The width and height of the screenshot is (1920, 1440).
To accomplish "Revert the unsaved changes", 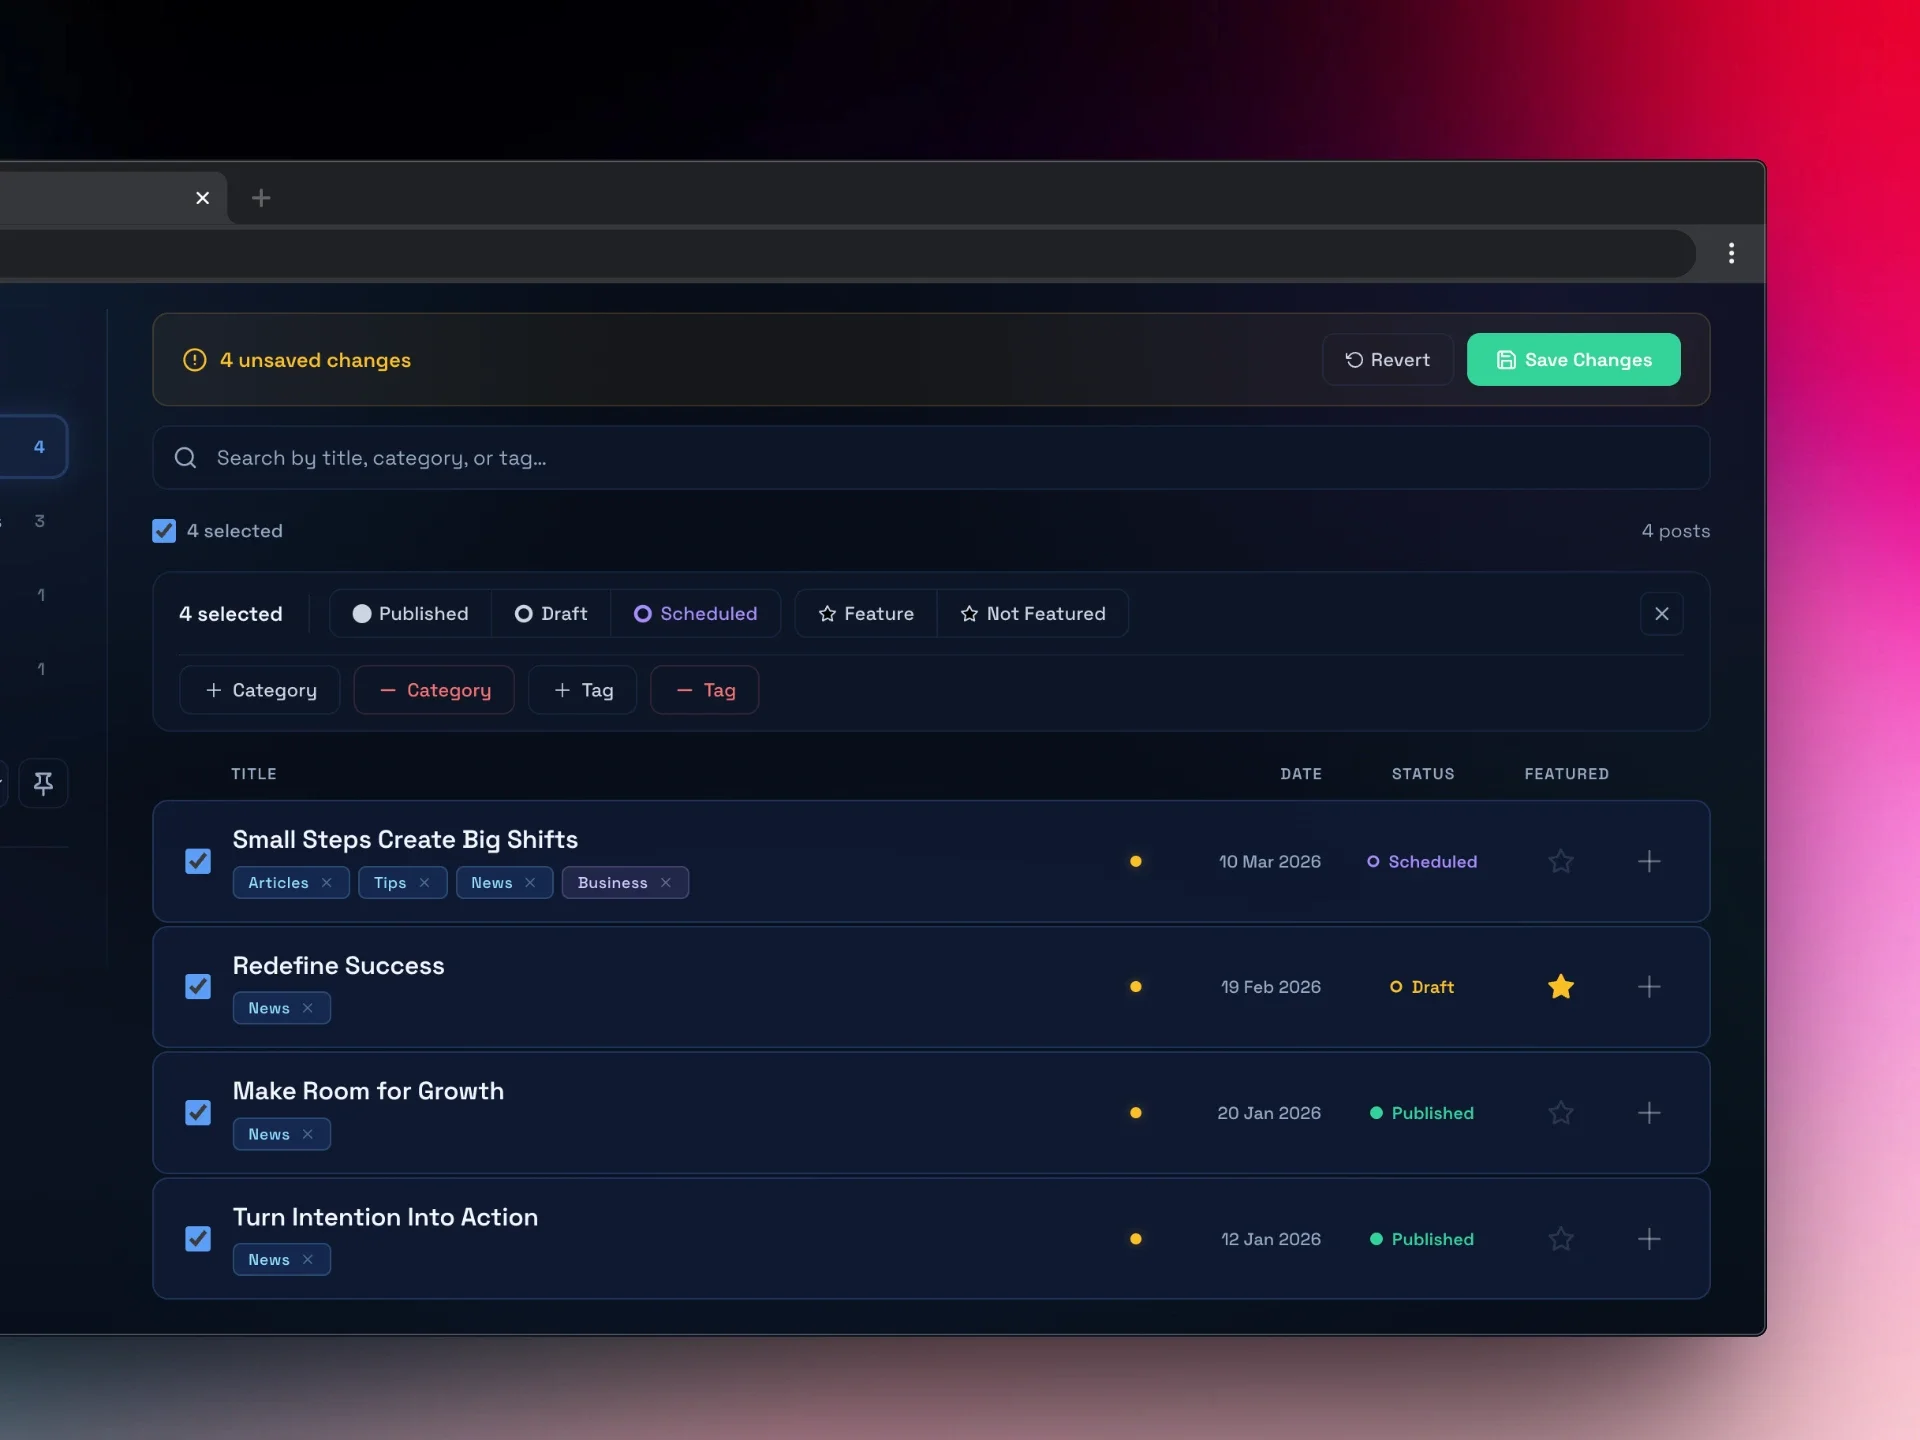I will [x=1387, y=360].
